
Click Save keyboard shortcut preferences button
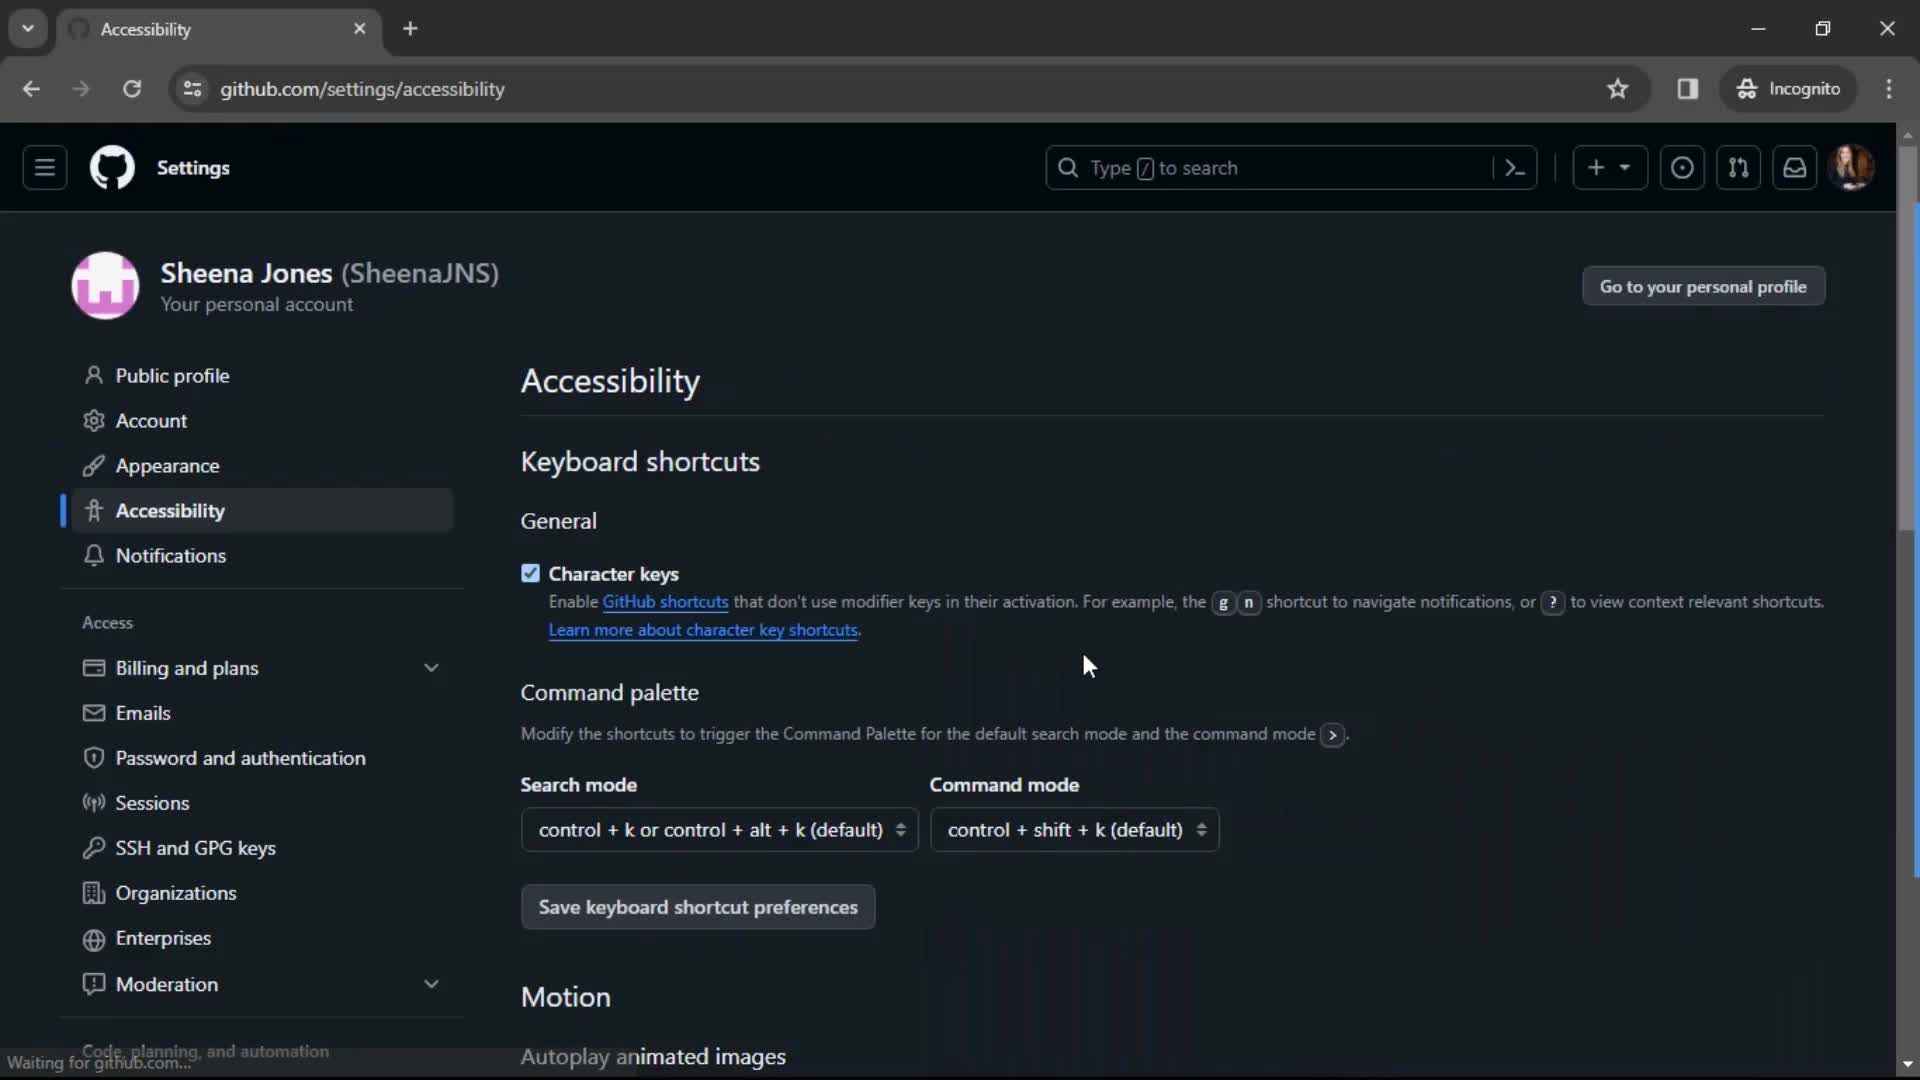(x=698, y=907)
